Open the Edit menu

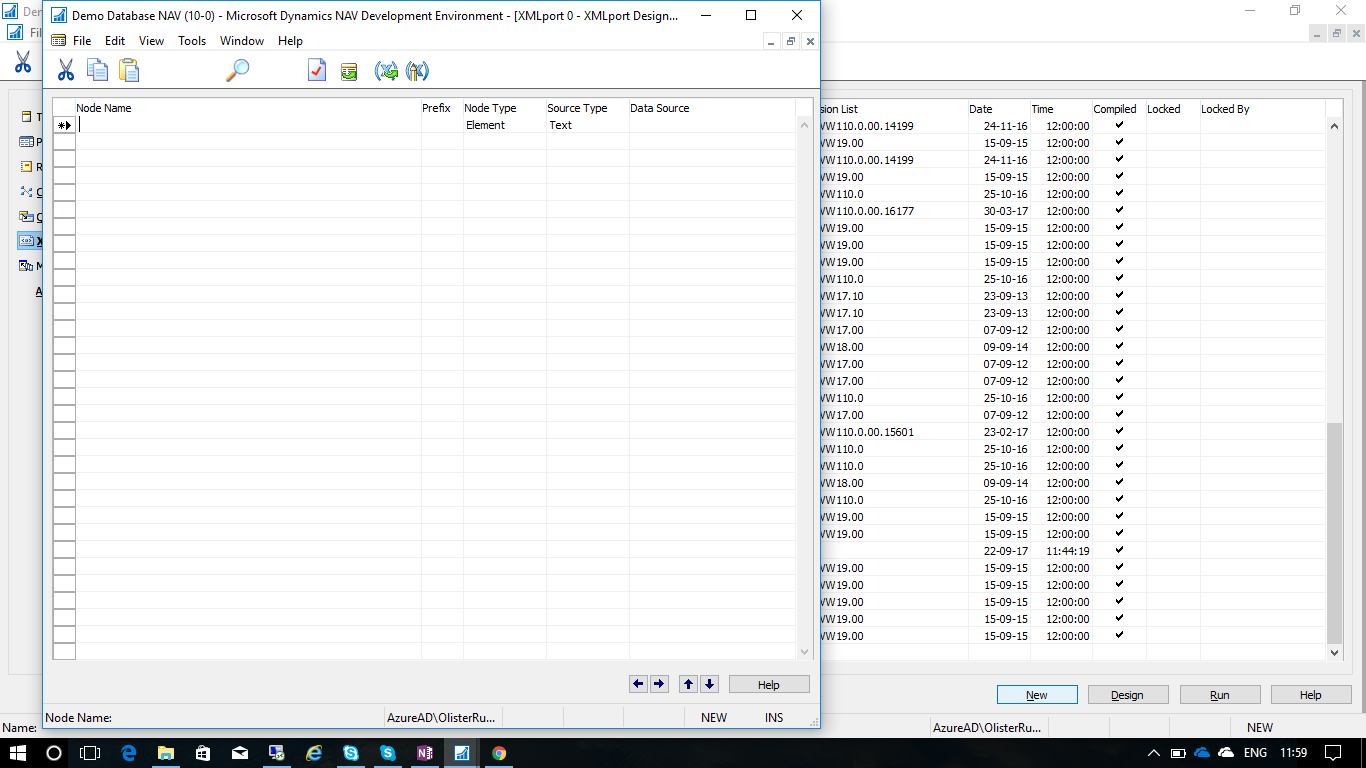tap(115, 41)
